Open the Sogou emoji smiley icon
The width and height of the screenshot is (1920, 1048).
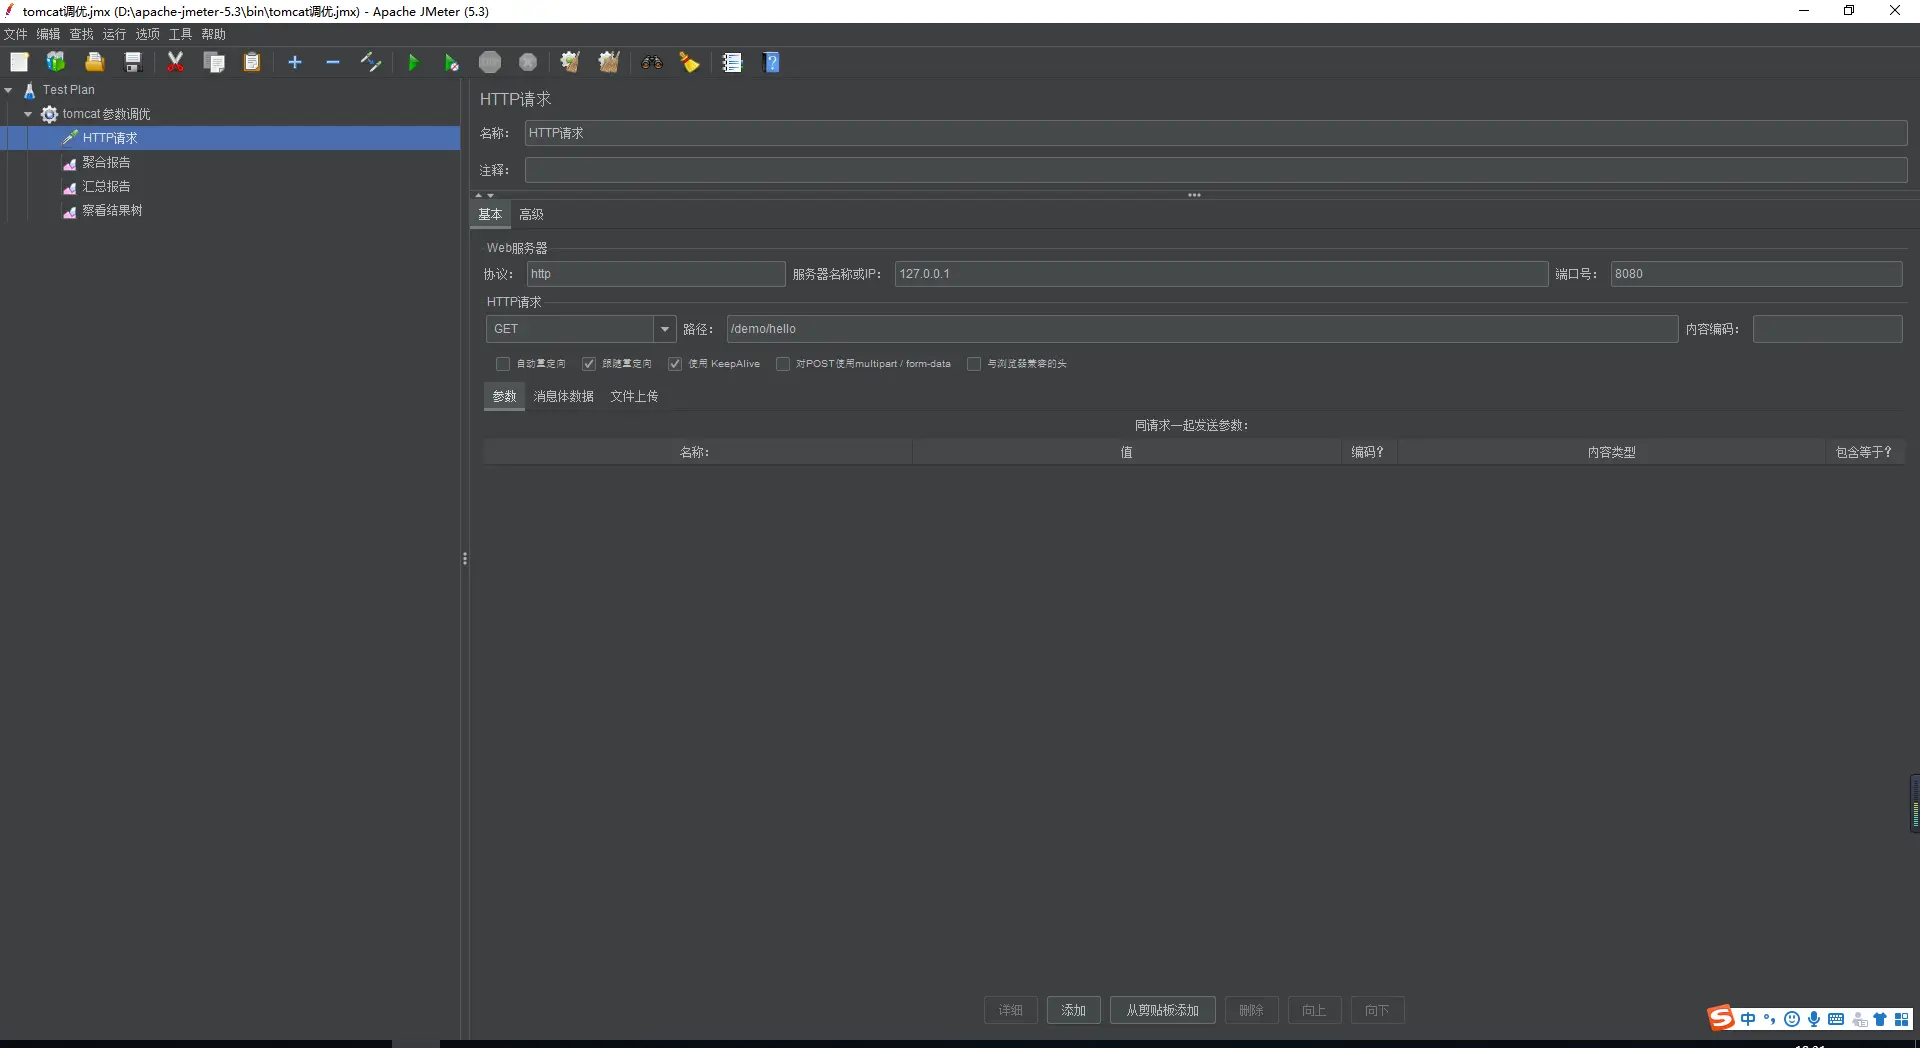(x=1792, y=1019)
